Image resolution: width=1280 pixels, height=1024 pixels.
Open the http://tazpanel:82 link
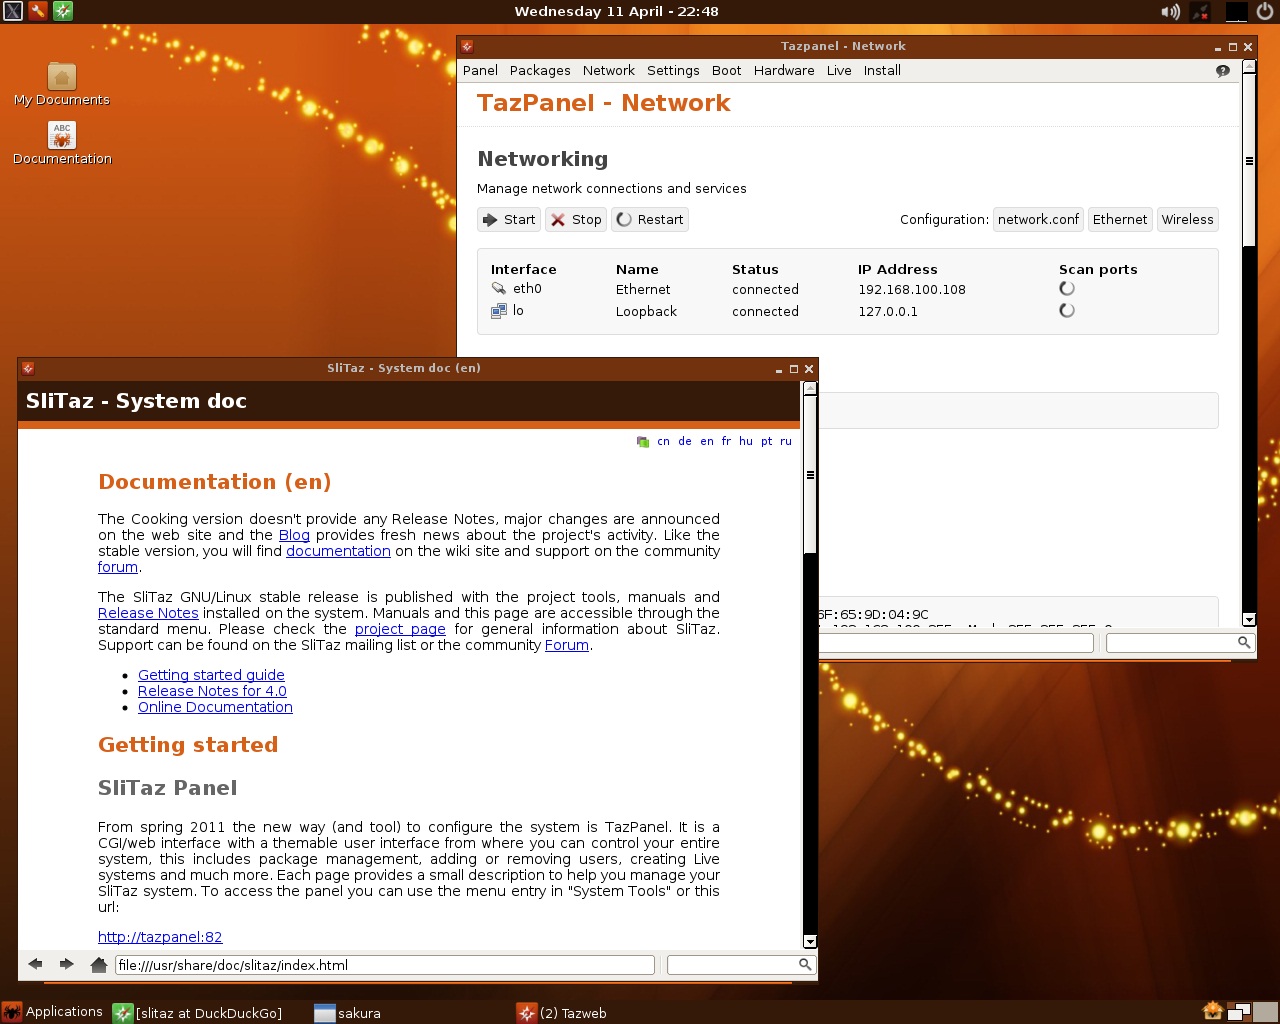[x=160, y=937]
